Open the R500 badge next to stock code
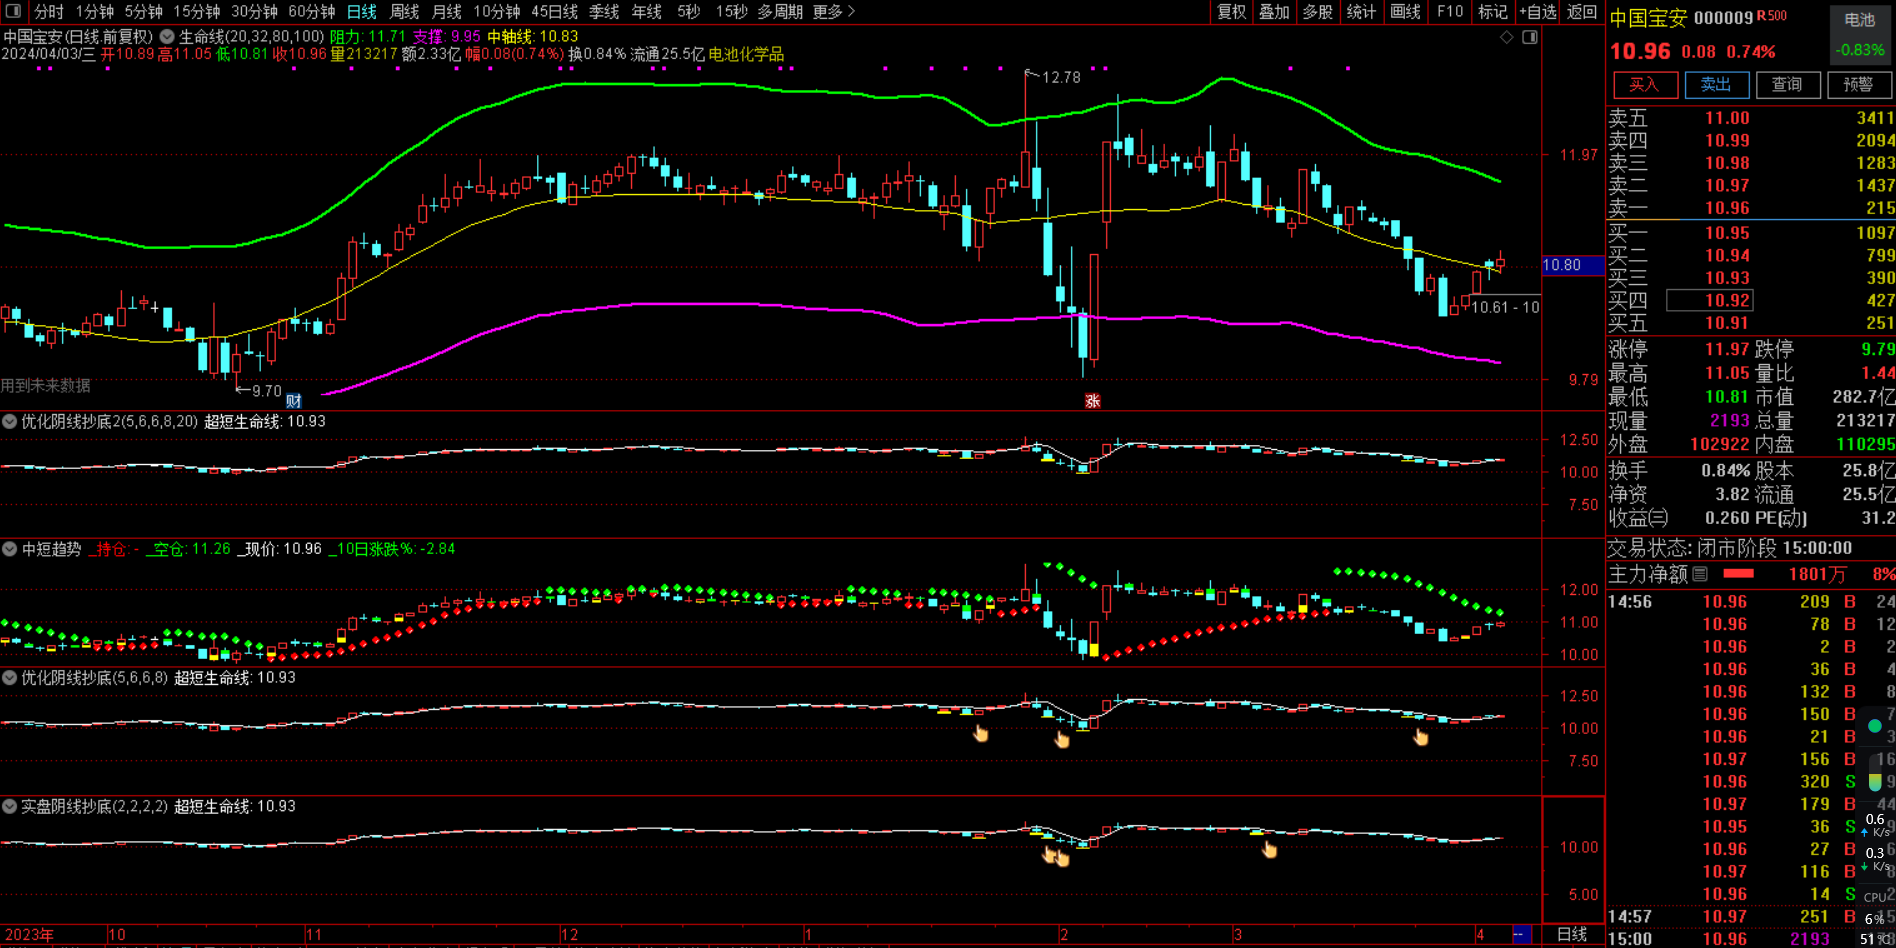The image size is (1896, 948). tap(1772, 16)
